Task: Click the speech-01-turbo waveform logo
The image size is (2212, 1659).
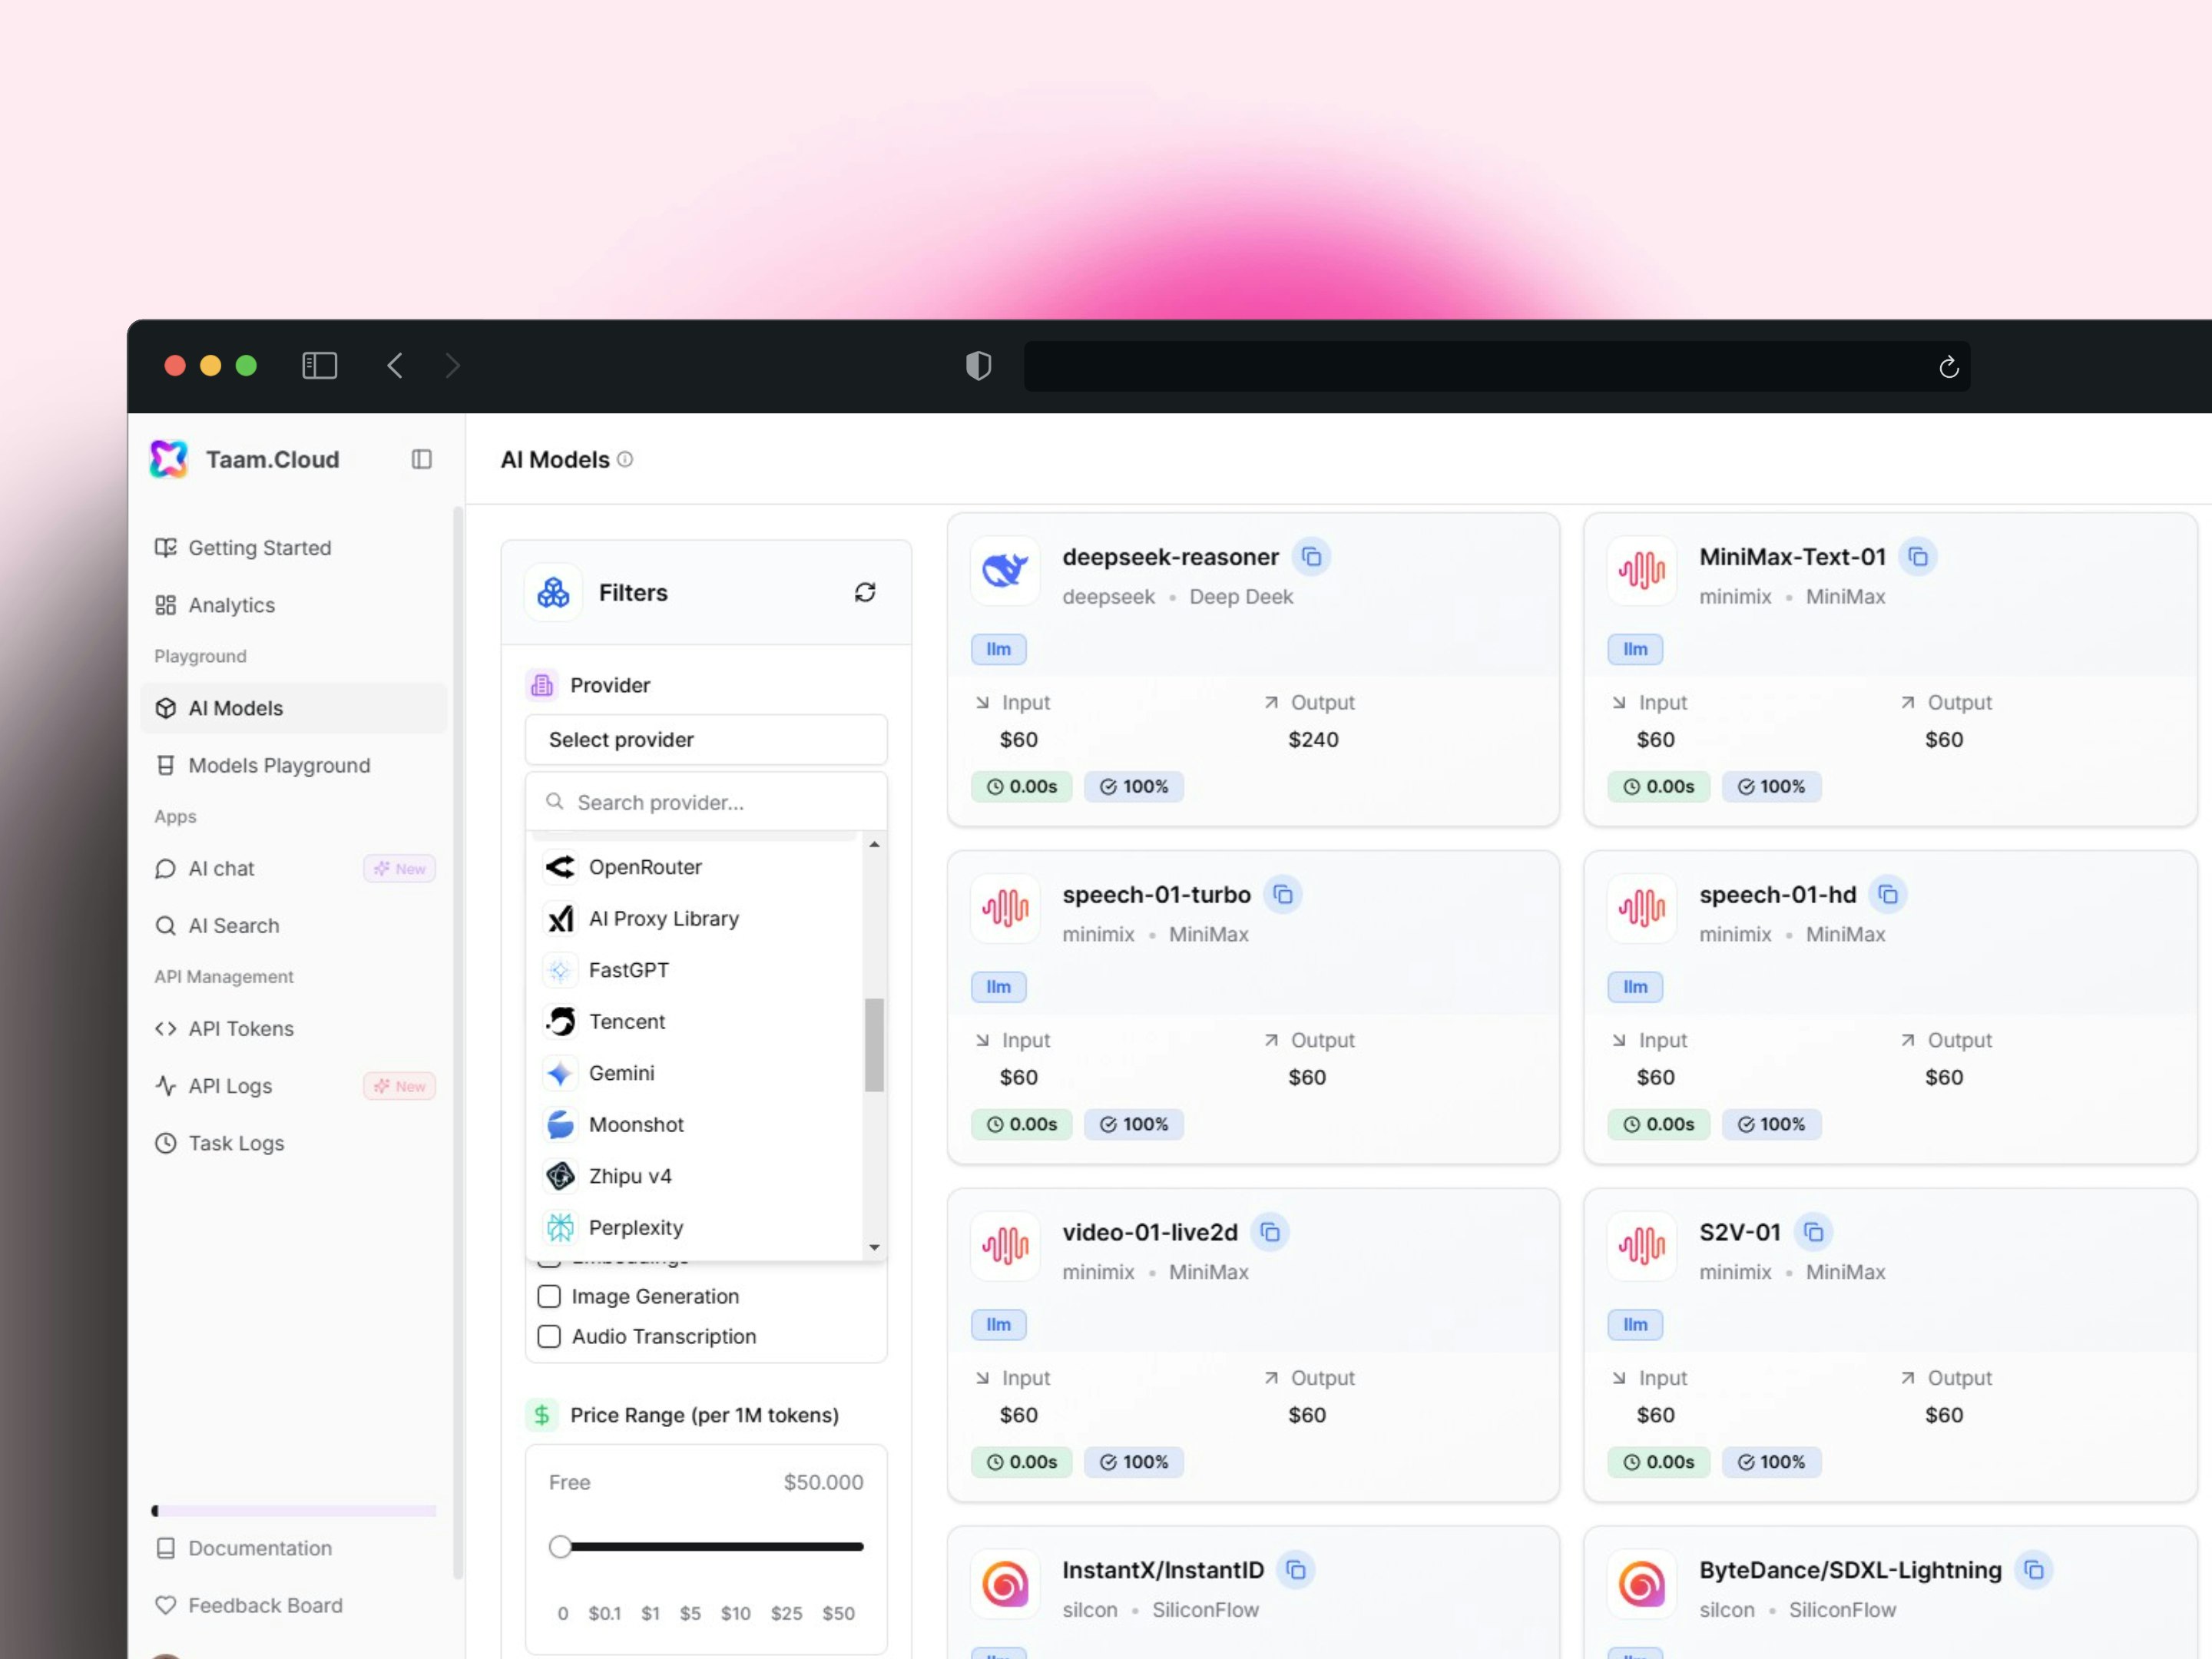Action: click(1005, 908)
